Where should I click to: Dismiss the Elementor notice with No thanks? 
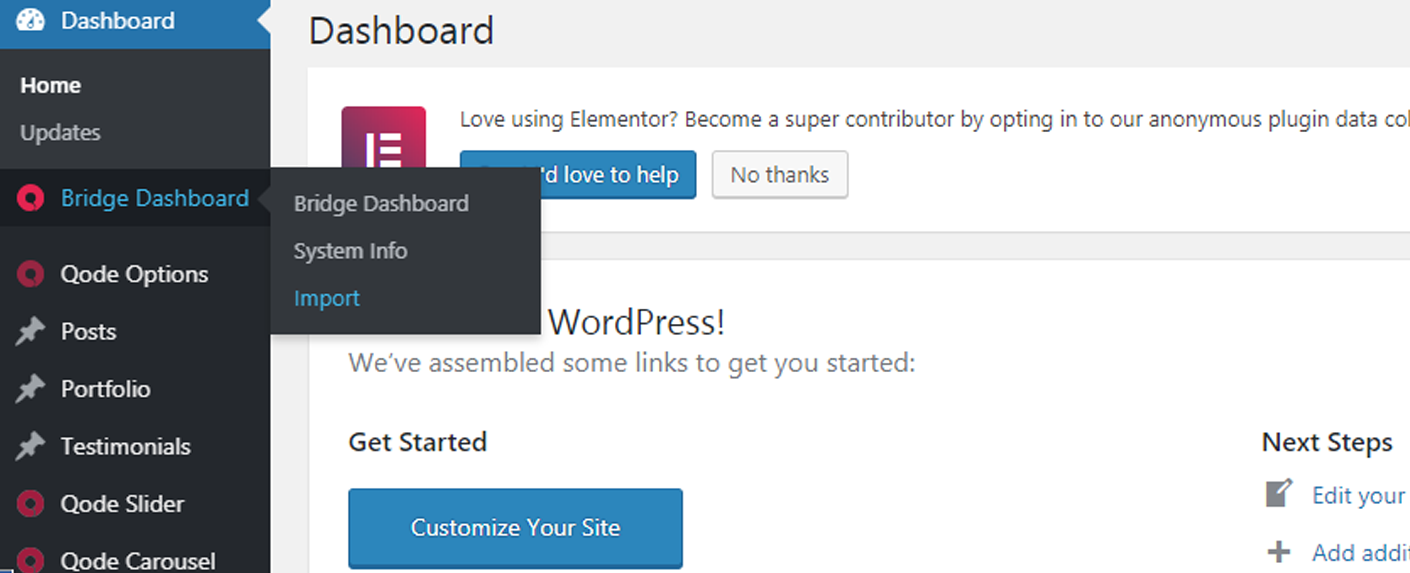tap(779, 175)
